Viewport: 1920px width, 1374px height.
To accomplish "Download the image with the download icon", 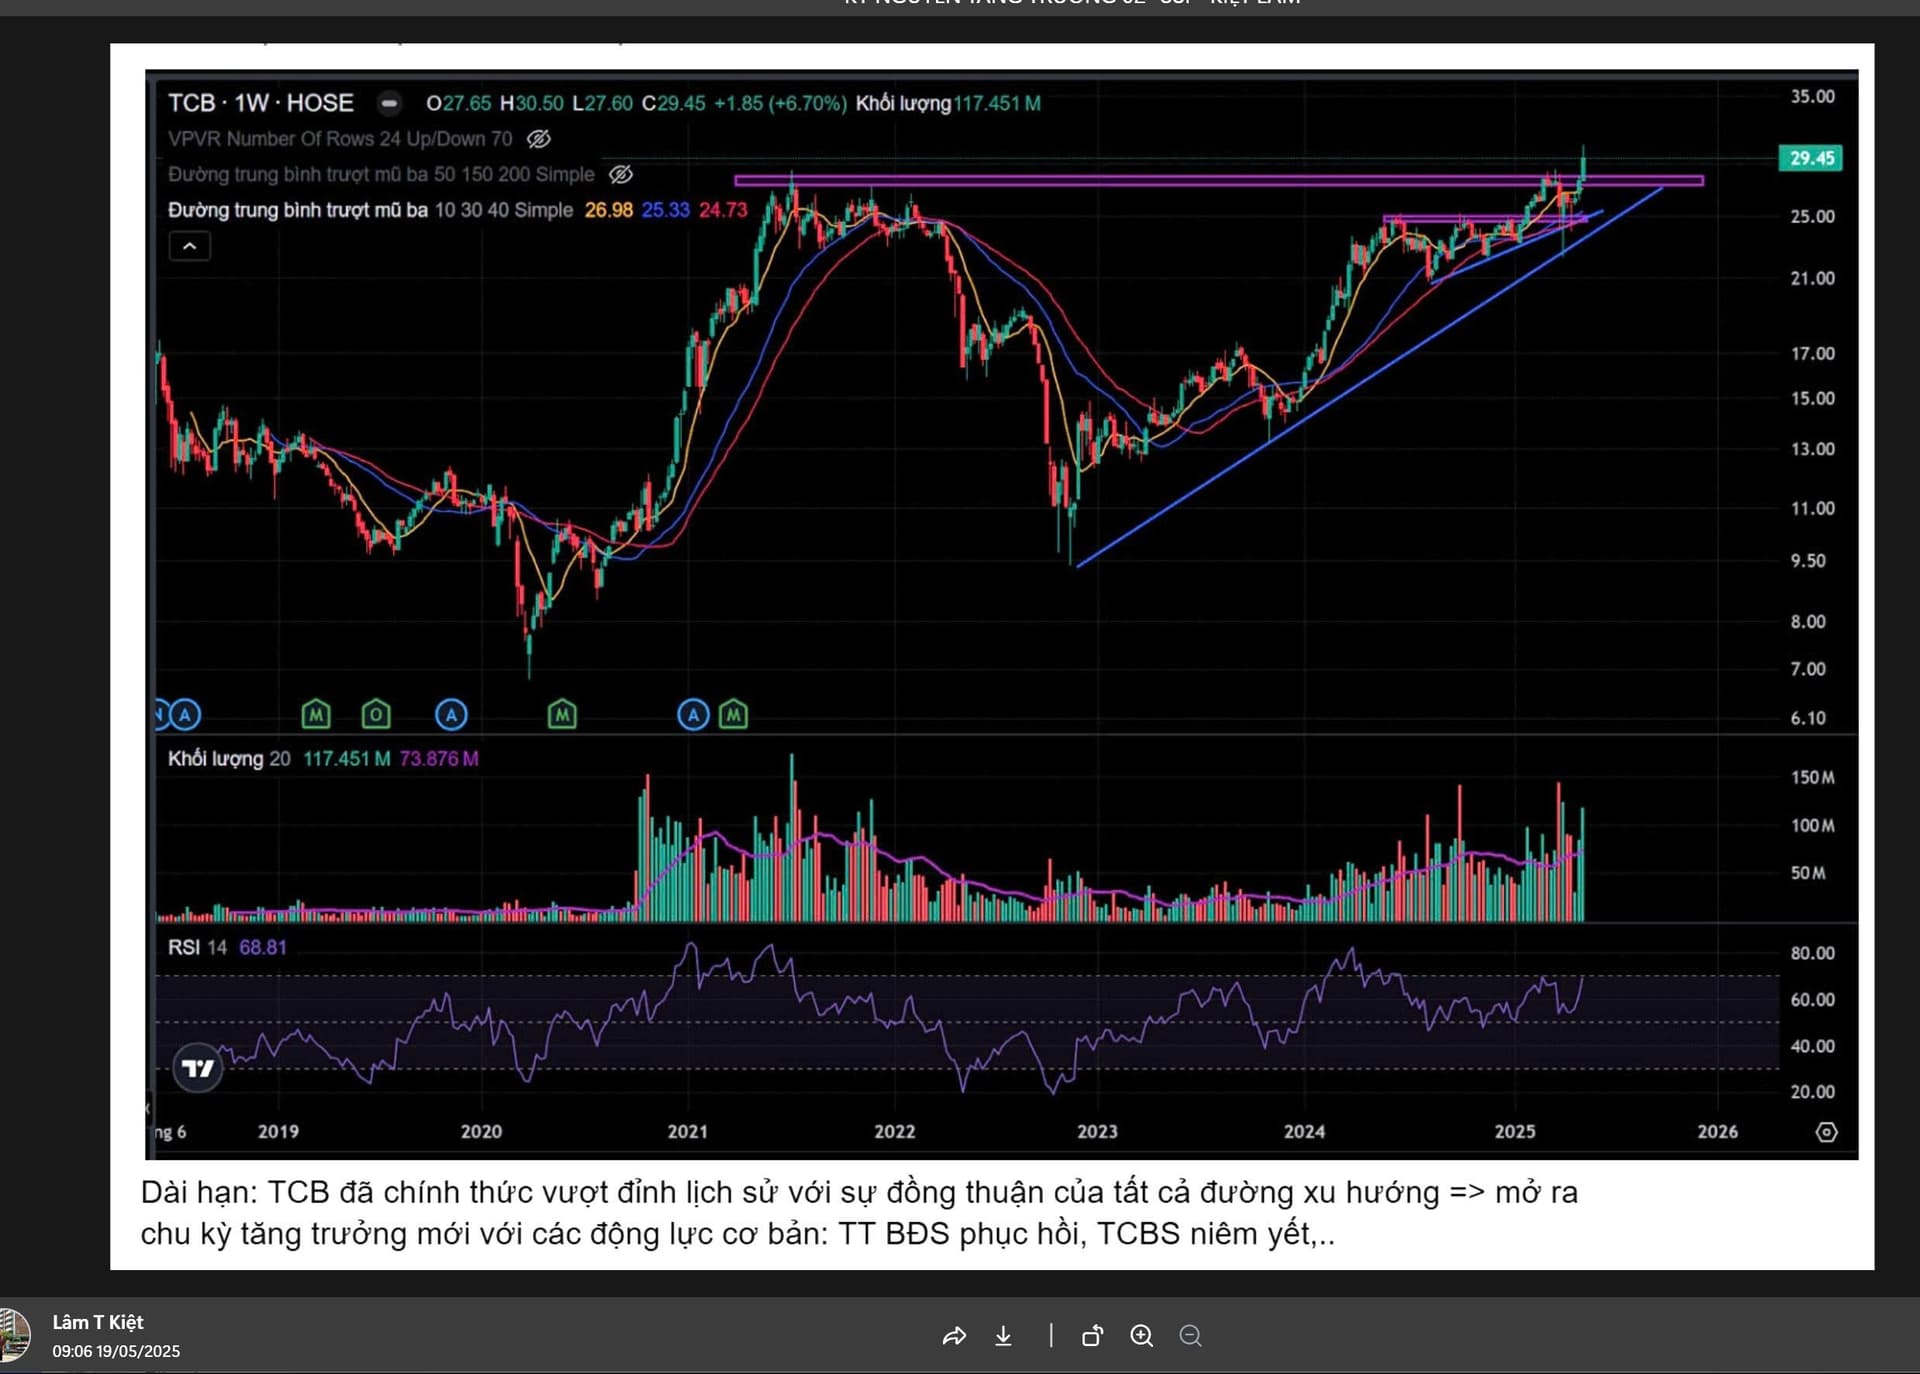I will pos(1003,1336).
